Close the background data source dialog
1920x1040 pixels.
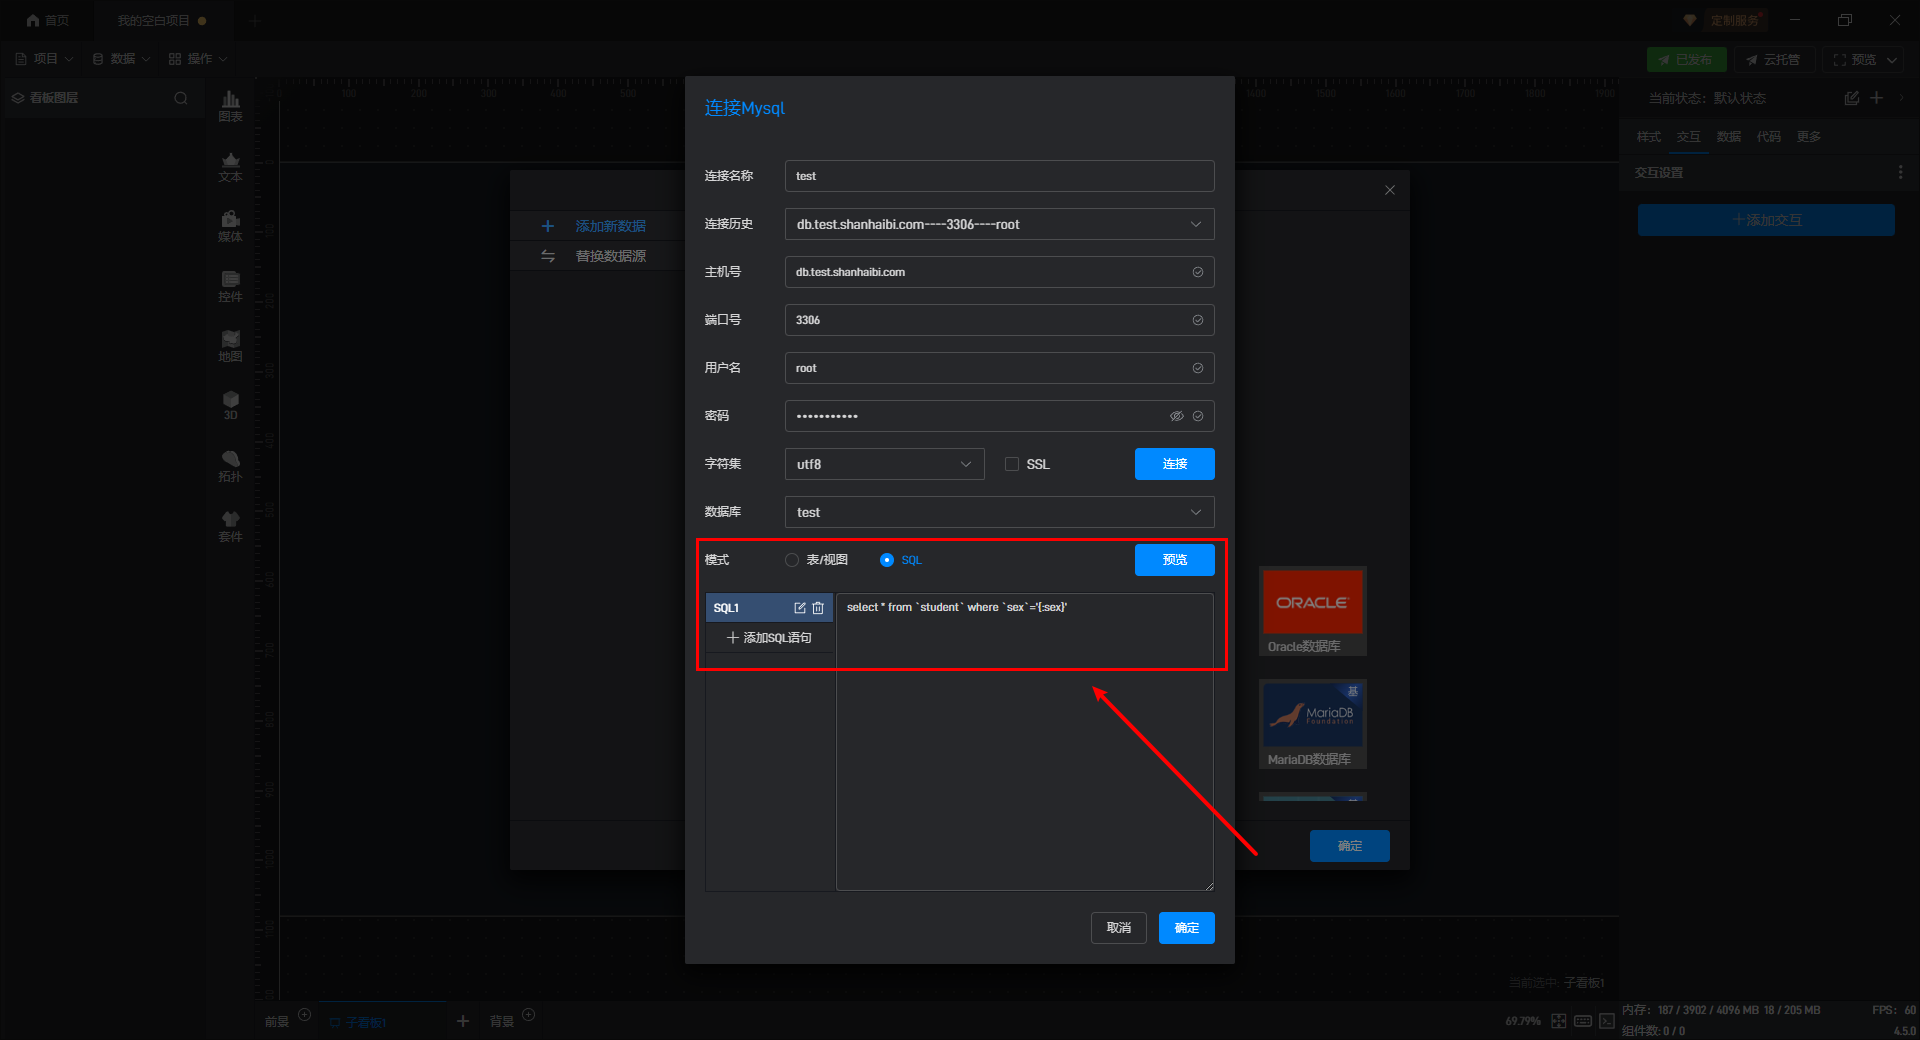point(1390,190)
